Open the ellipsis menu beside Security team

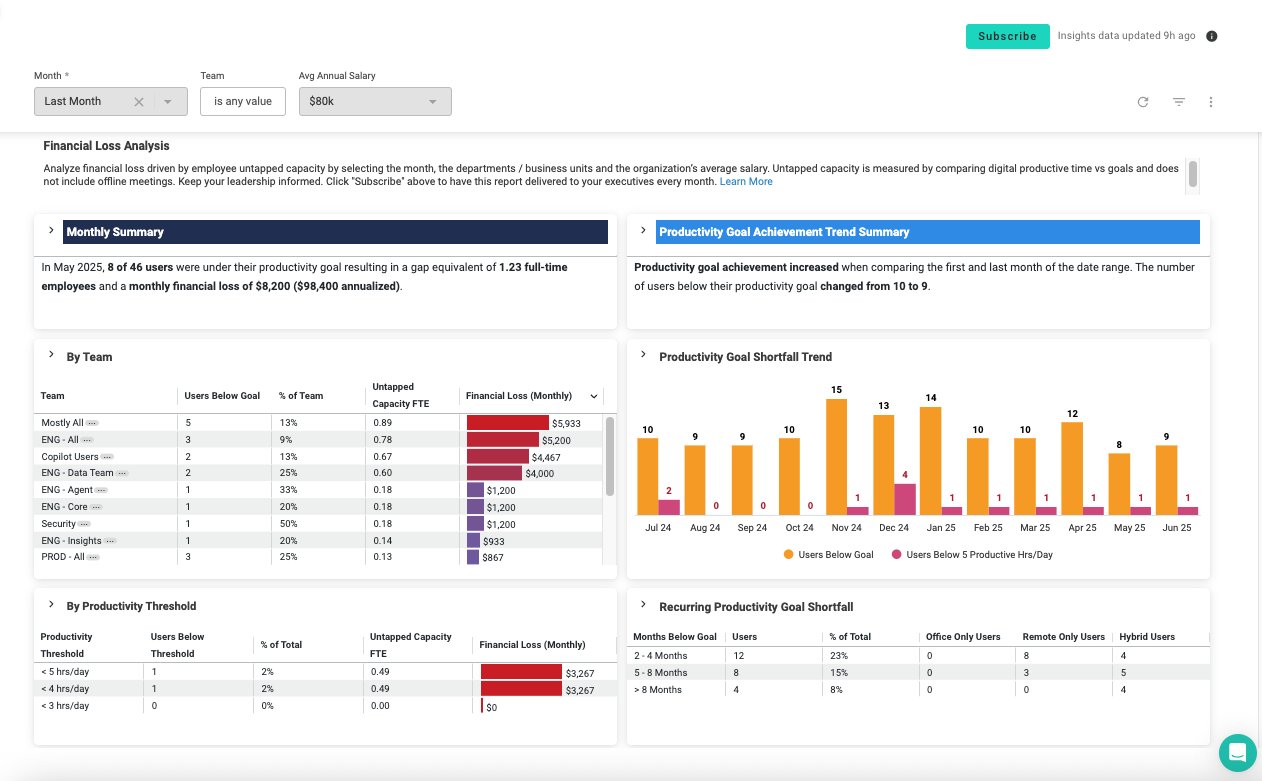(84, 523)
